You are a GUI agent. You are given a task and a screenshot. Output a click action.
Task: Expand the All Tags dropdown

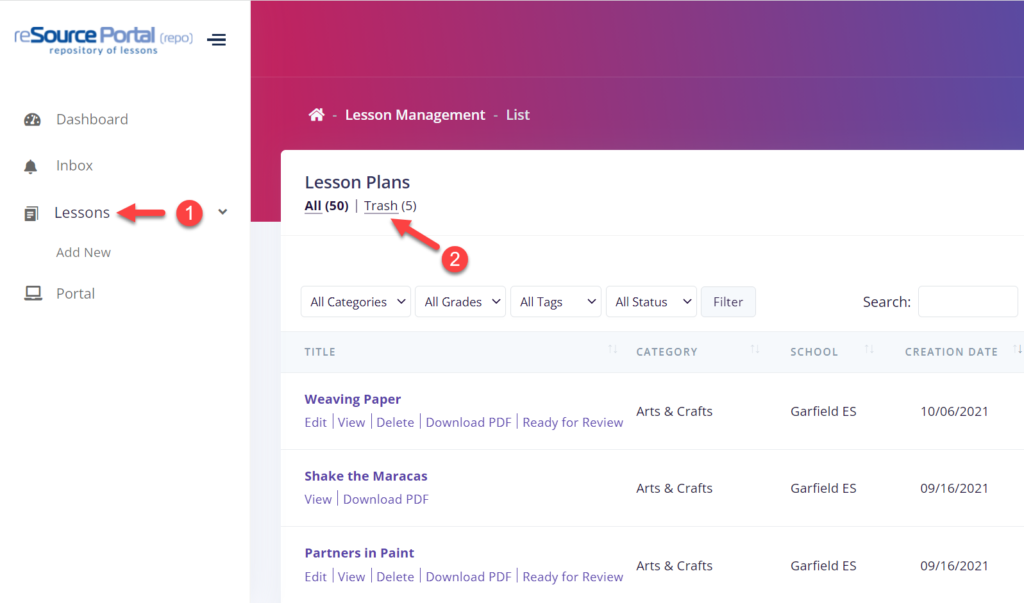[555, 302]
